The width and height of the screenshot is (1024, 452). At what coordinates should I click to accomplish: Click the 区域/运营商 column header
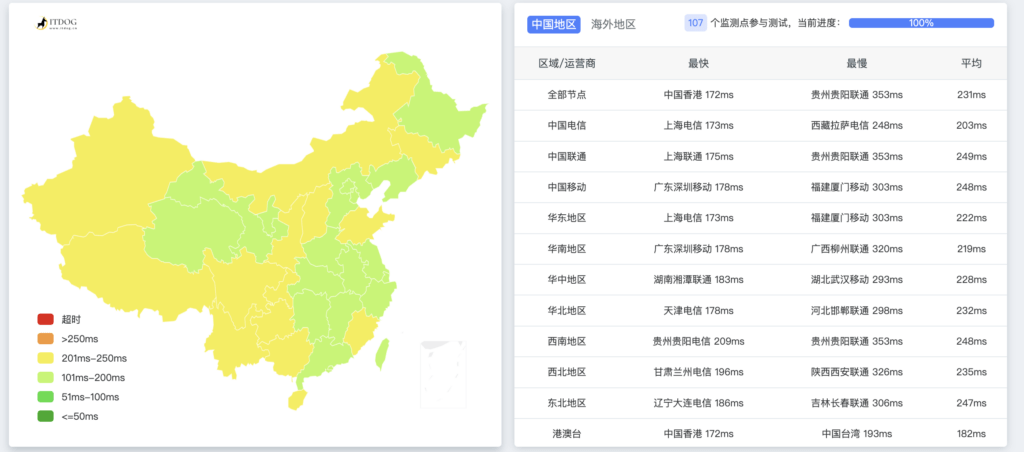tap(567, 63)
